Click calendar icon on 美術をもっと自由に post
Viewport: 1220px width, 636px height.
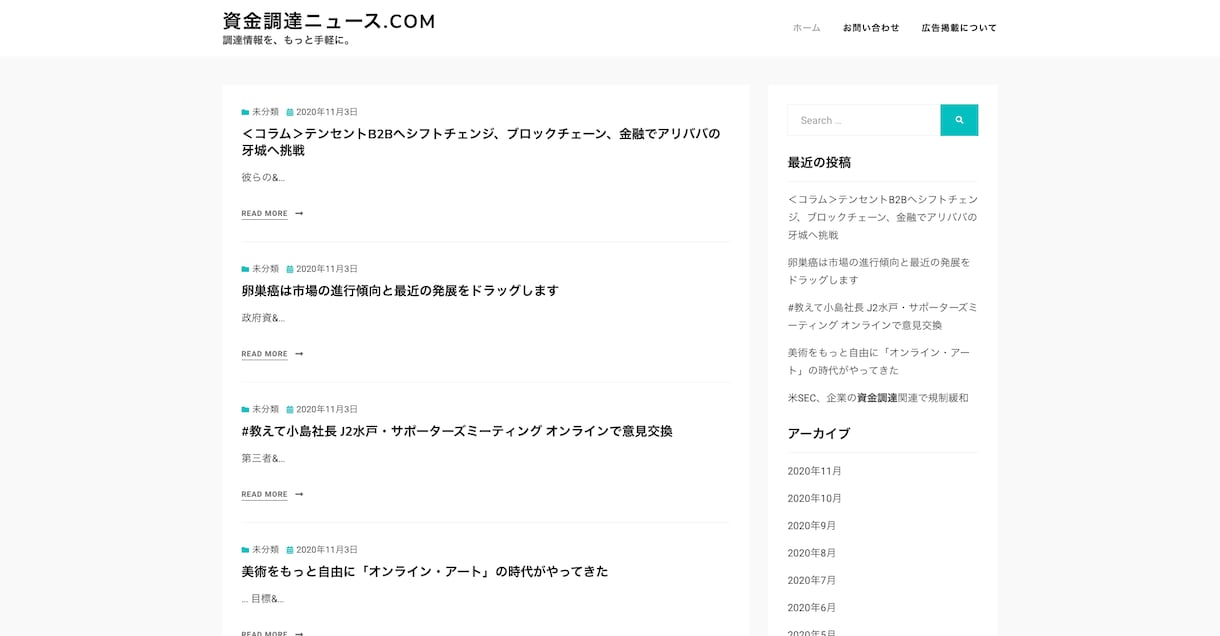tap(290, 550)
